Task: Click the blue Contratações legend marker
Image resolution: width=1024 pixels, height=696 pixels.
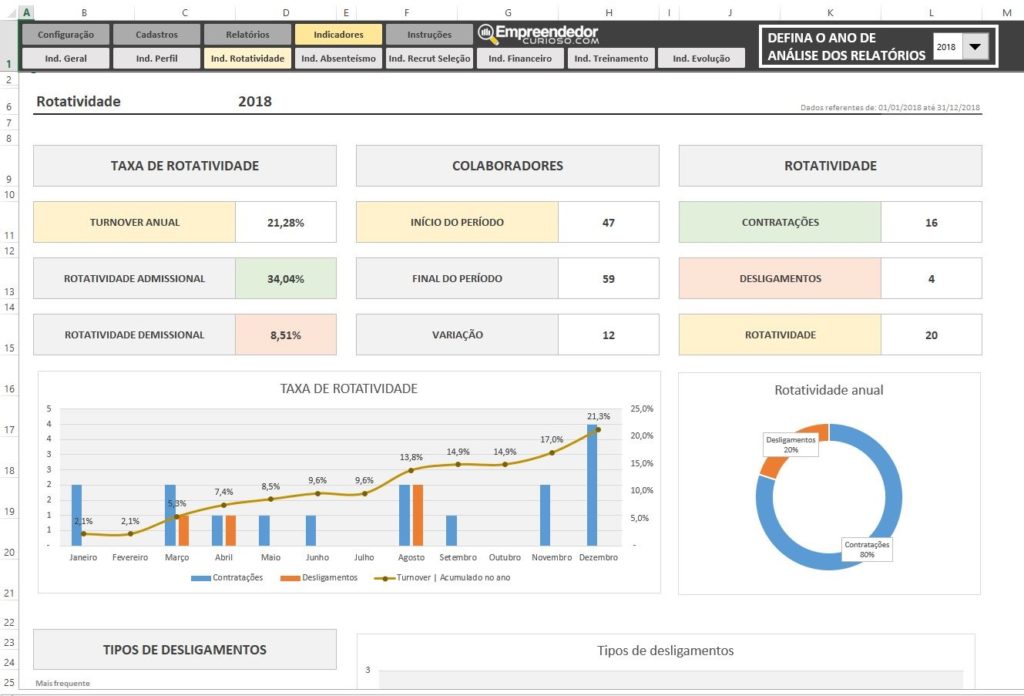Action: tap(200, 578)
